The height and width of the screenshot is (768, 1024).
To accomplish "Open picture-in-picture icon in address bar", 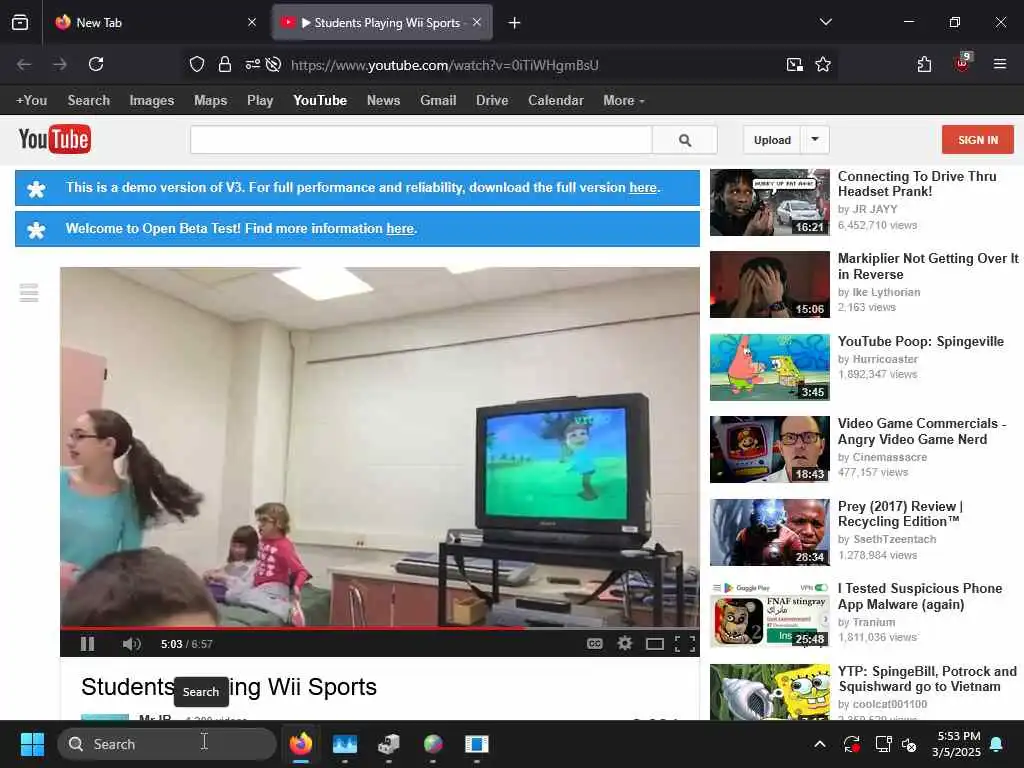I will [x=795, y=64].
